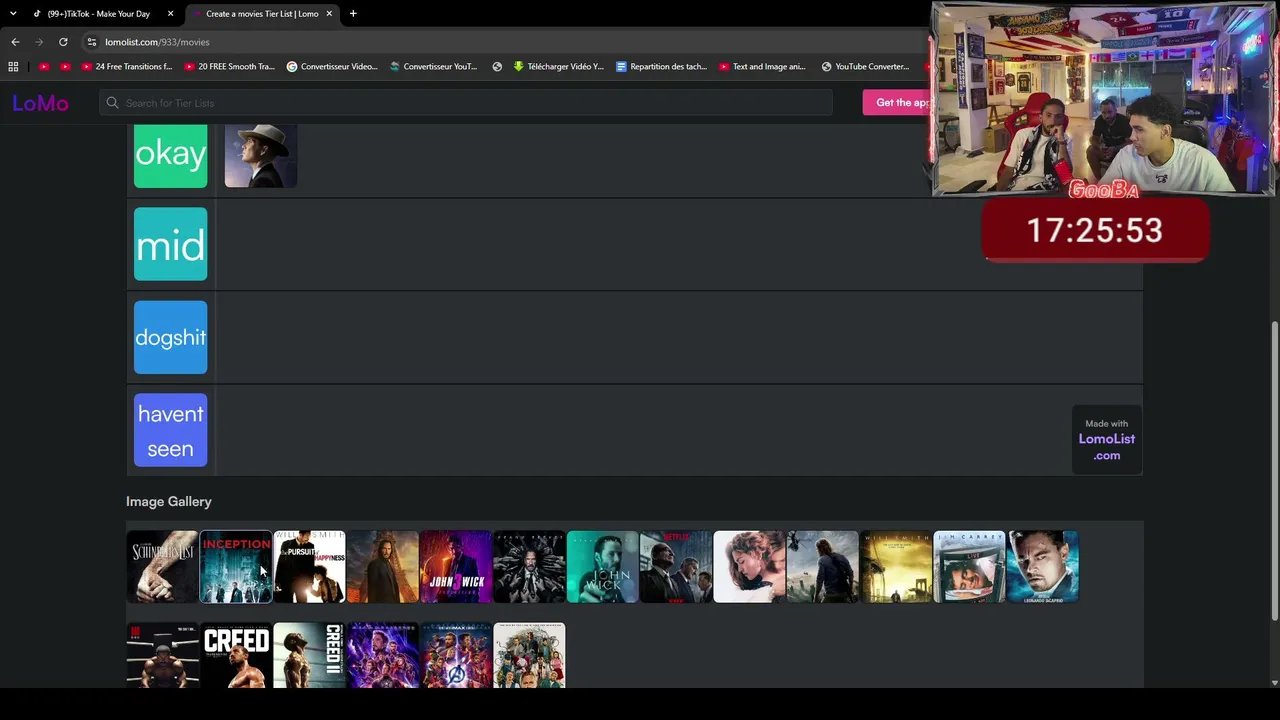
Task: Open the Télécharger Vidéo Y... bookmark
Action: (x=558, y=67)
